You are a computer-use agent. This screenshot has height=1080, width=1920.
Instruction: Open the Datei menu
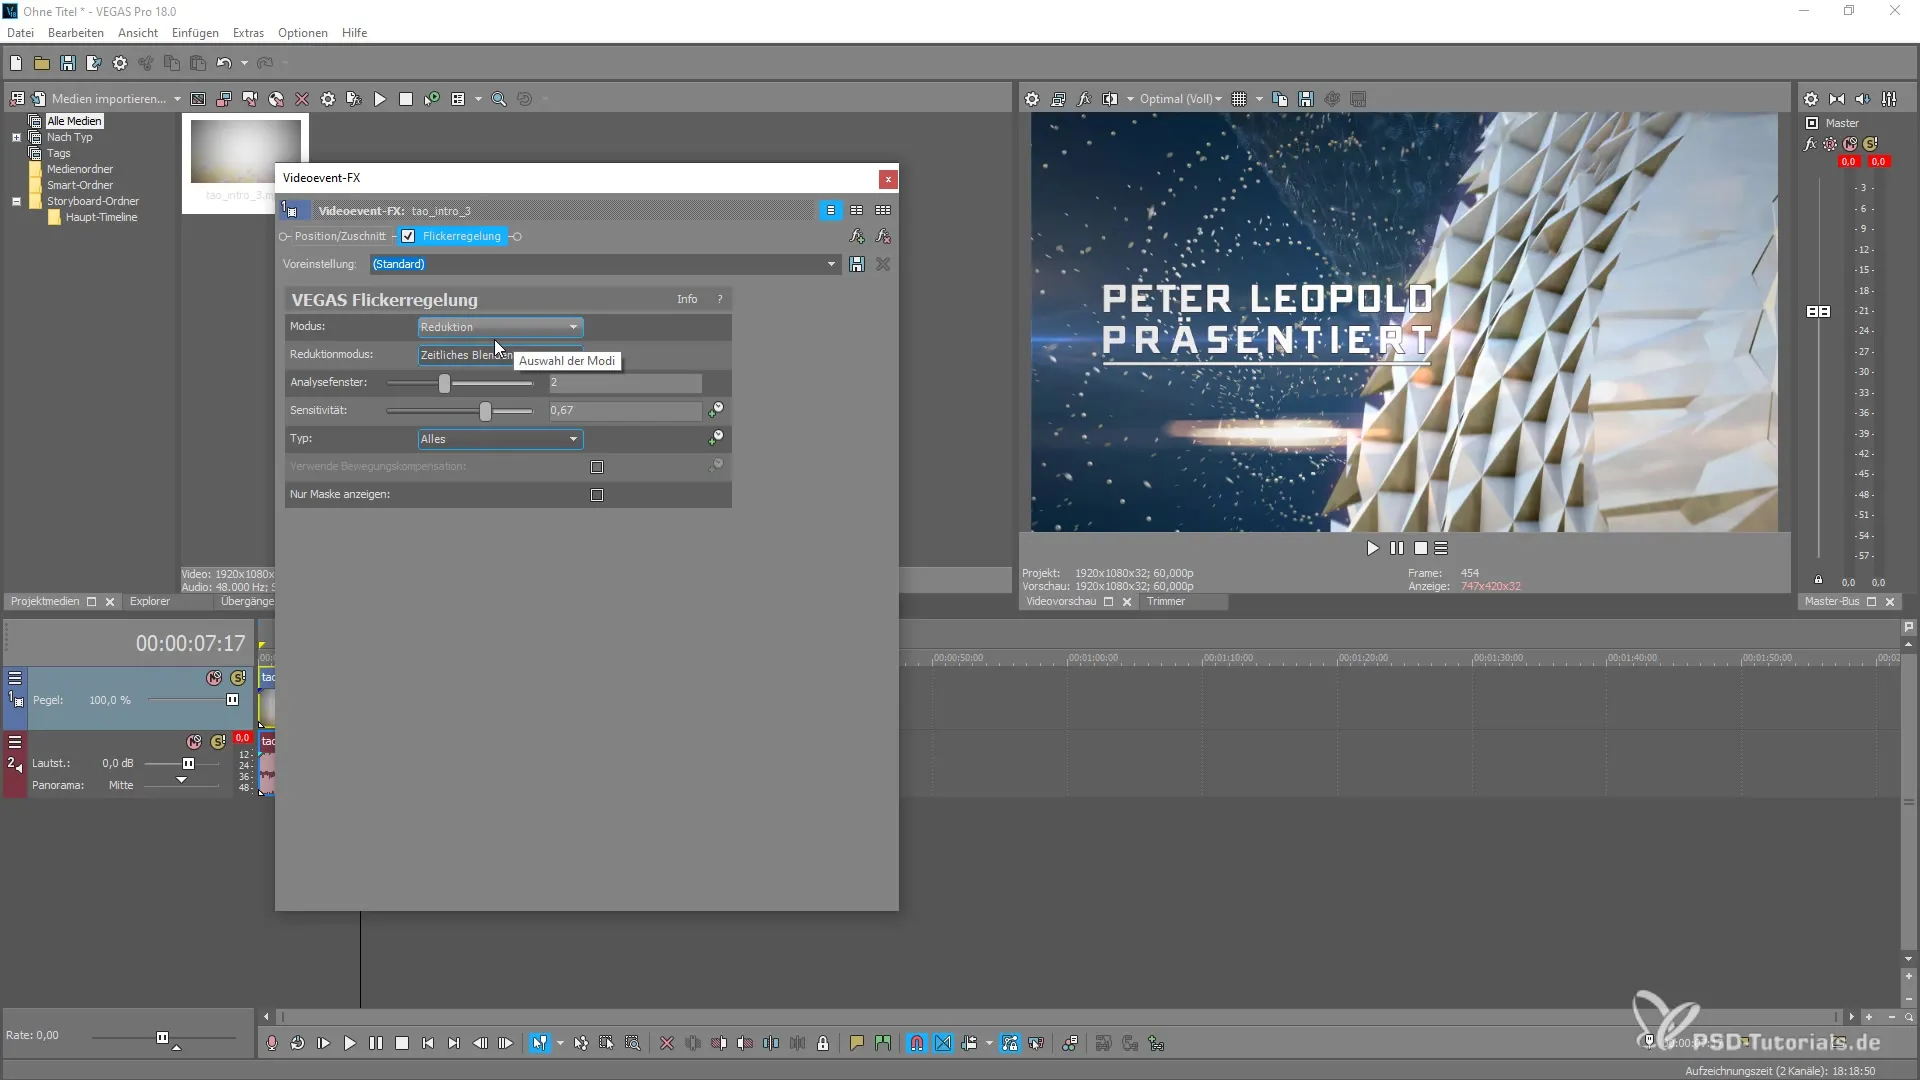point(20,33)
